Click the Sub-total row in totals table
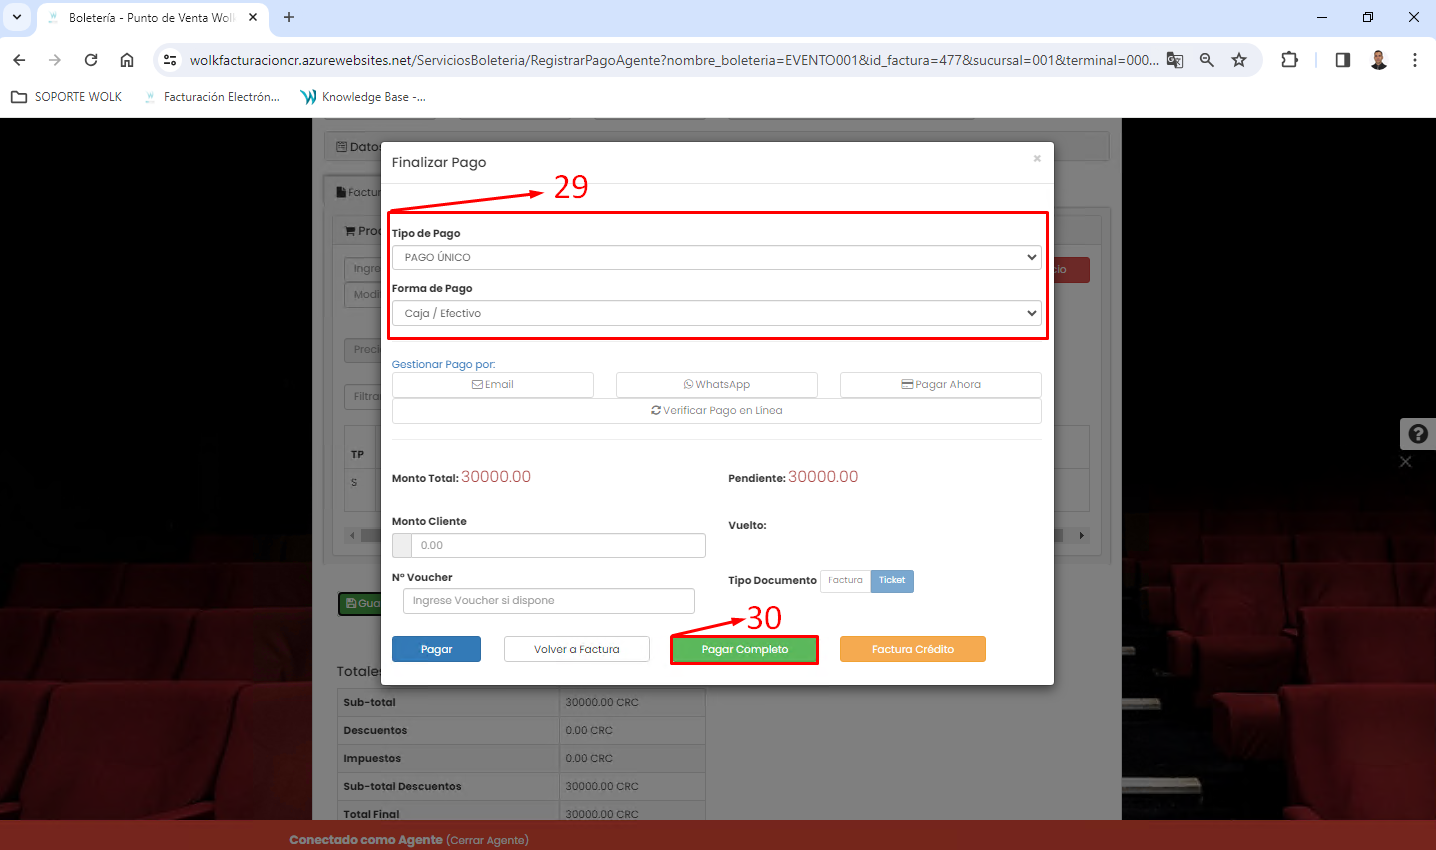This screenshot has width=1436, height=850. [521, 703]
